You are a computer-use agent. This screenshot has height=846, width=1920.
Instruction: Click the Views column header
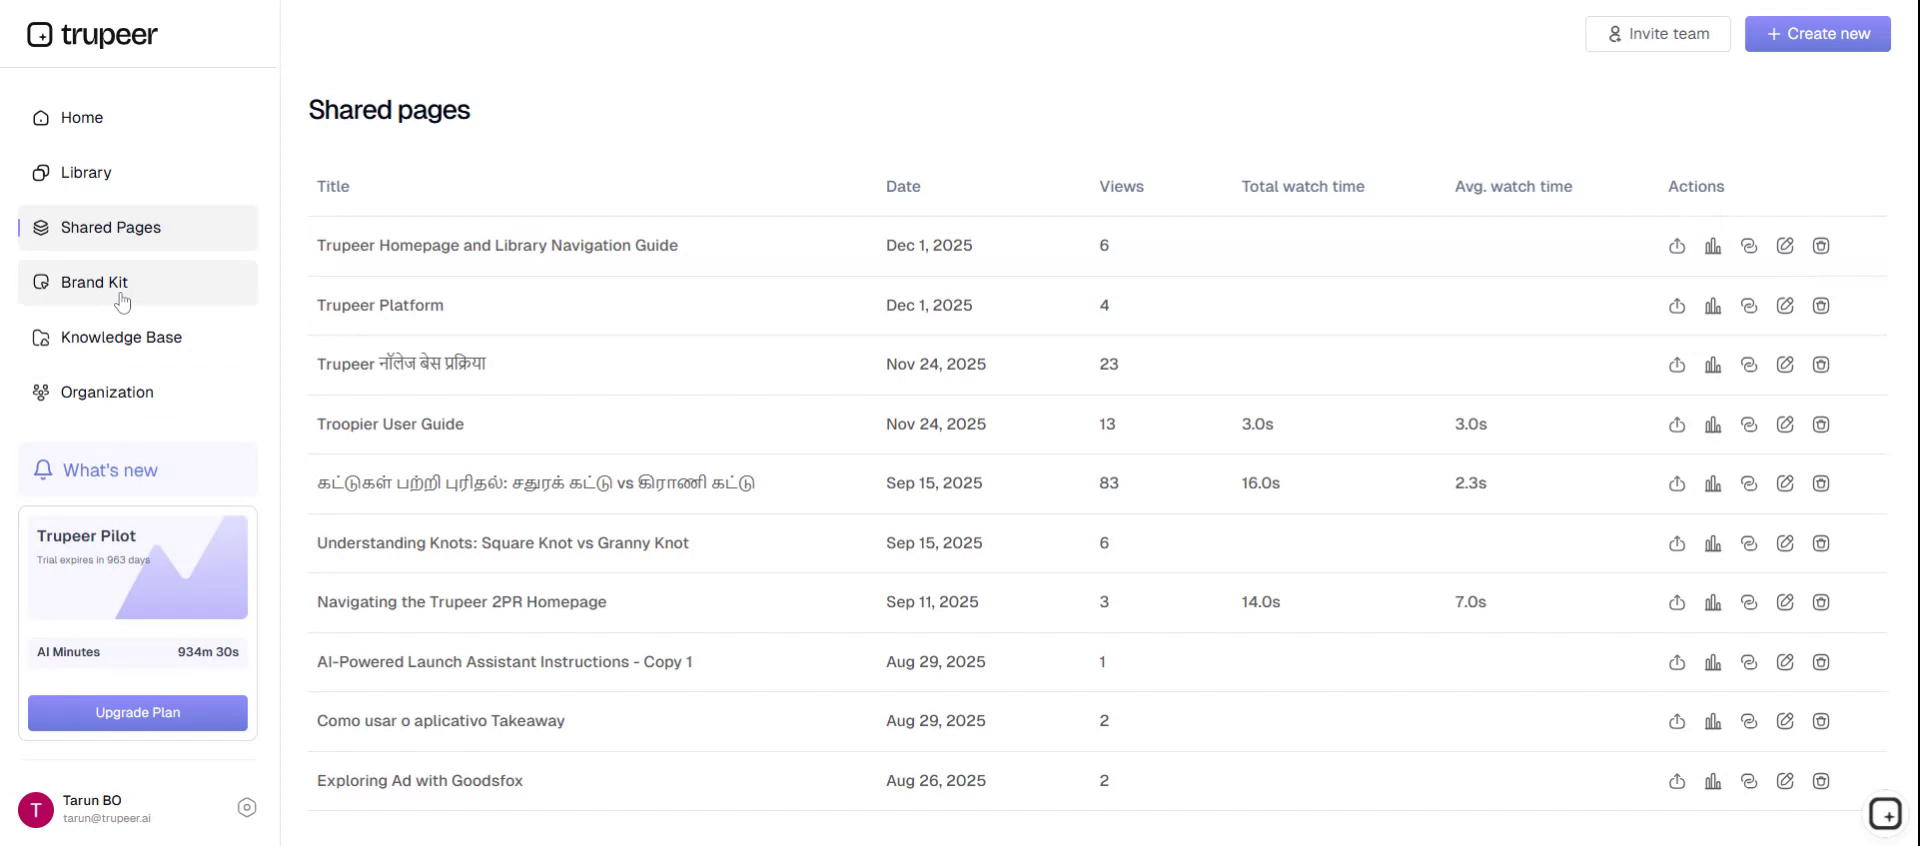pyautogui.click(x=1121, y=187)
